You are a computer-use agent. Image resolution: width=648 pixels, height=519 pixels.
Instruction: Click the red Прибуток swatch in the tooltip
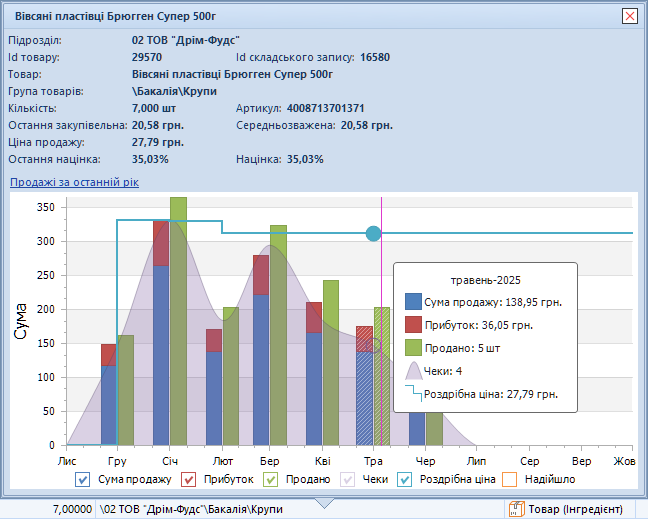[414, 324]
